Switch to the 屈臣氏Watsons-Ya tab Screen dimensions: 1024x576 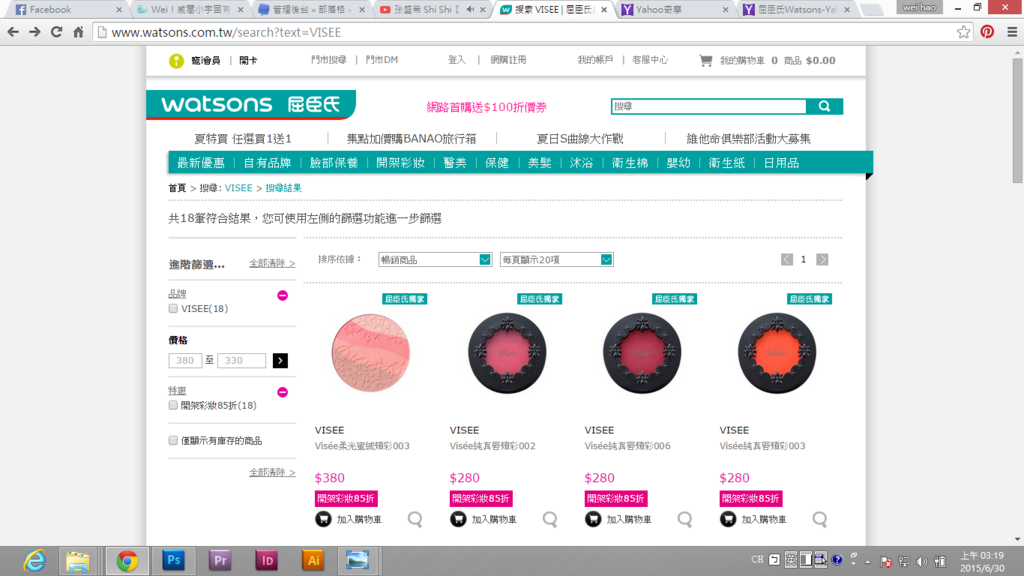point(797,10)
